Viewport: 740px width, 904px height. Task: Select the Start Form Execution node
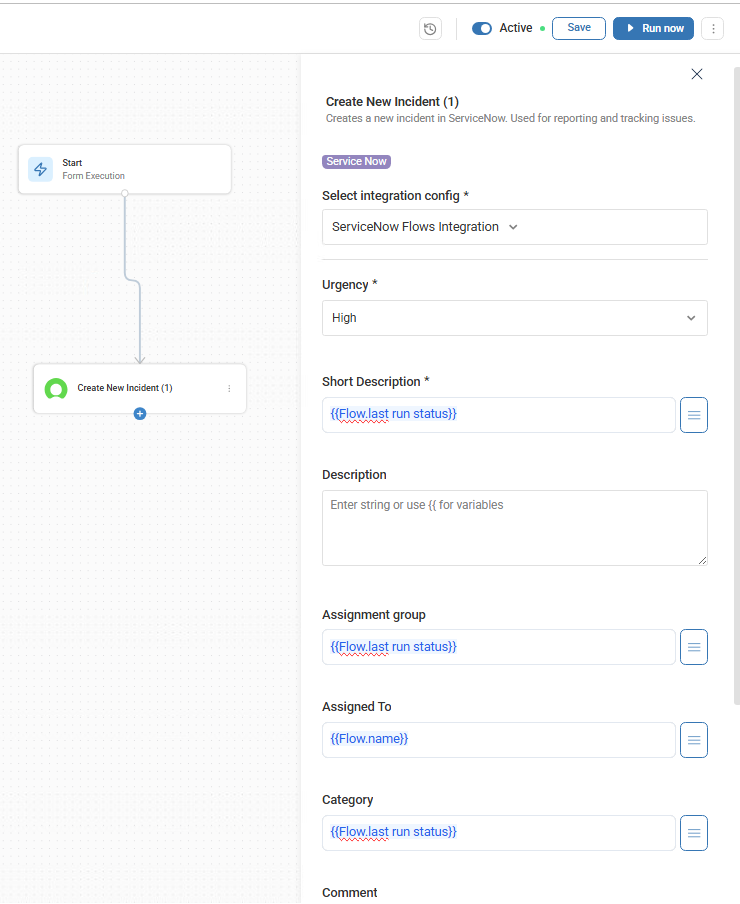click(124, 169)
